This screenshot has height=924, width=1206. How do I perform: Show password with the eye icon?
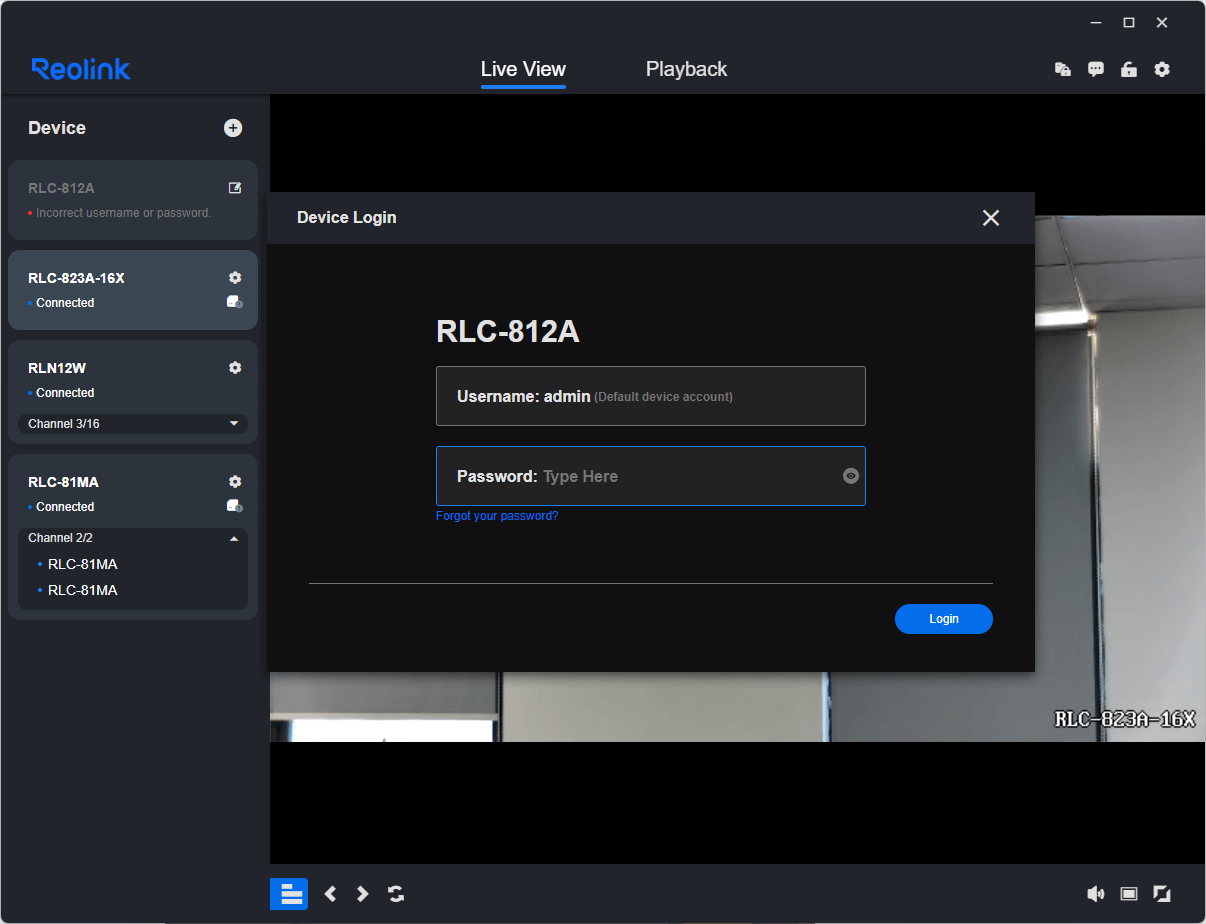click(851, 476)
